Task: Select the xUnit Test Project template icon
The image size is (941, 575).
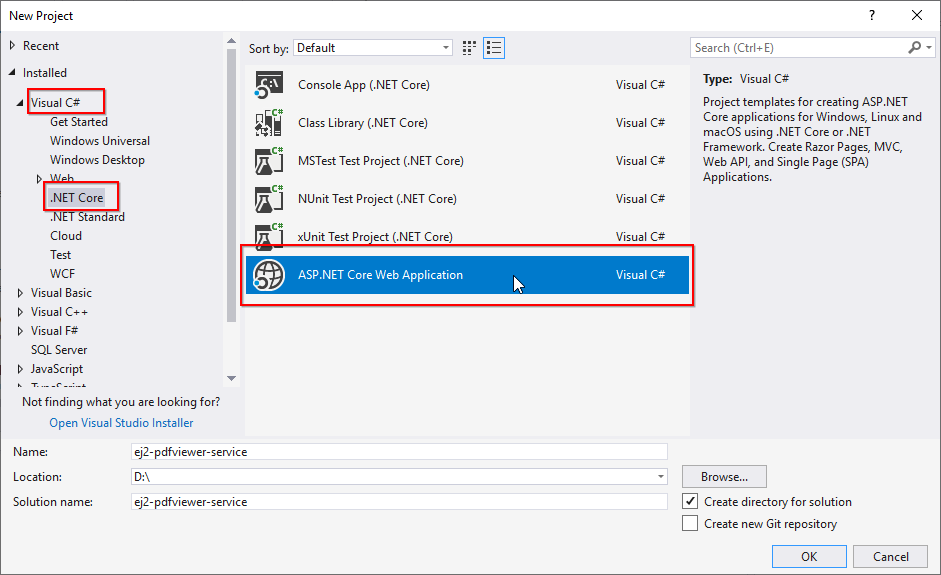Action: pyautogui.click(x=269, y=237)
